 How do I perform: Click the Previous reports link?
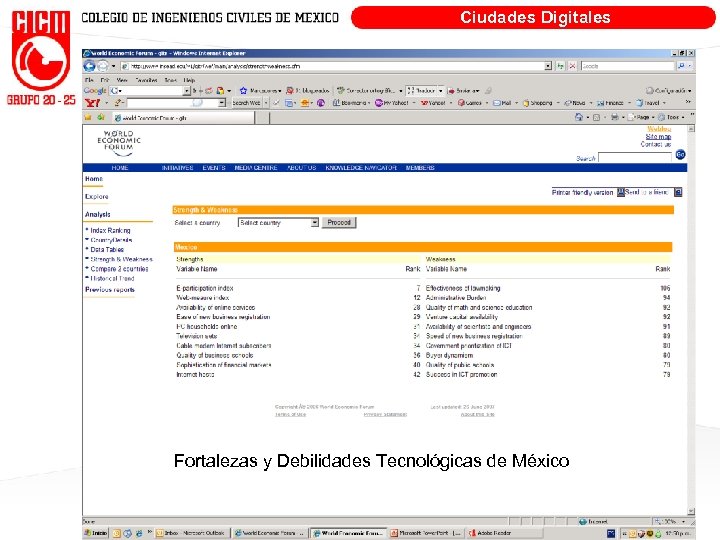pos(110,290)
